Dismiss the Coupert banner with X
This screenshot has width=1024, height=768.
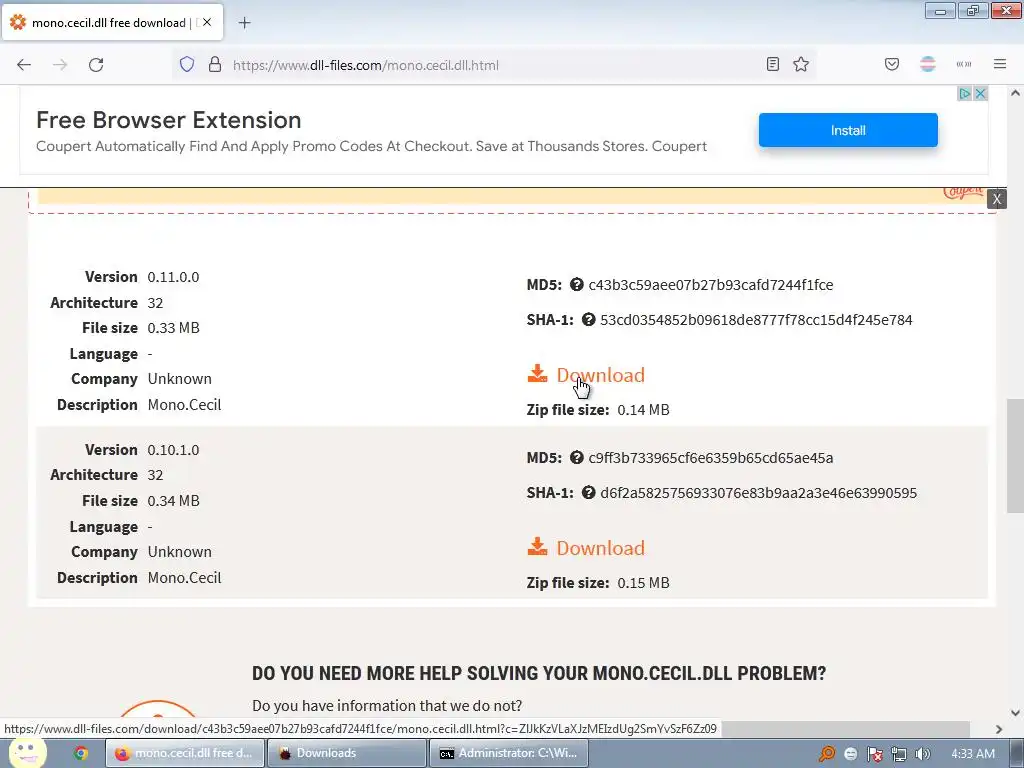pyautogui.click(x=997, y=199)
